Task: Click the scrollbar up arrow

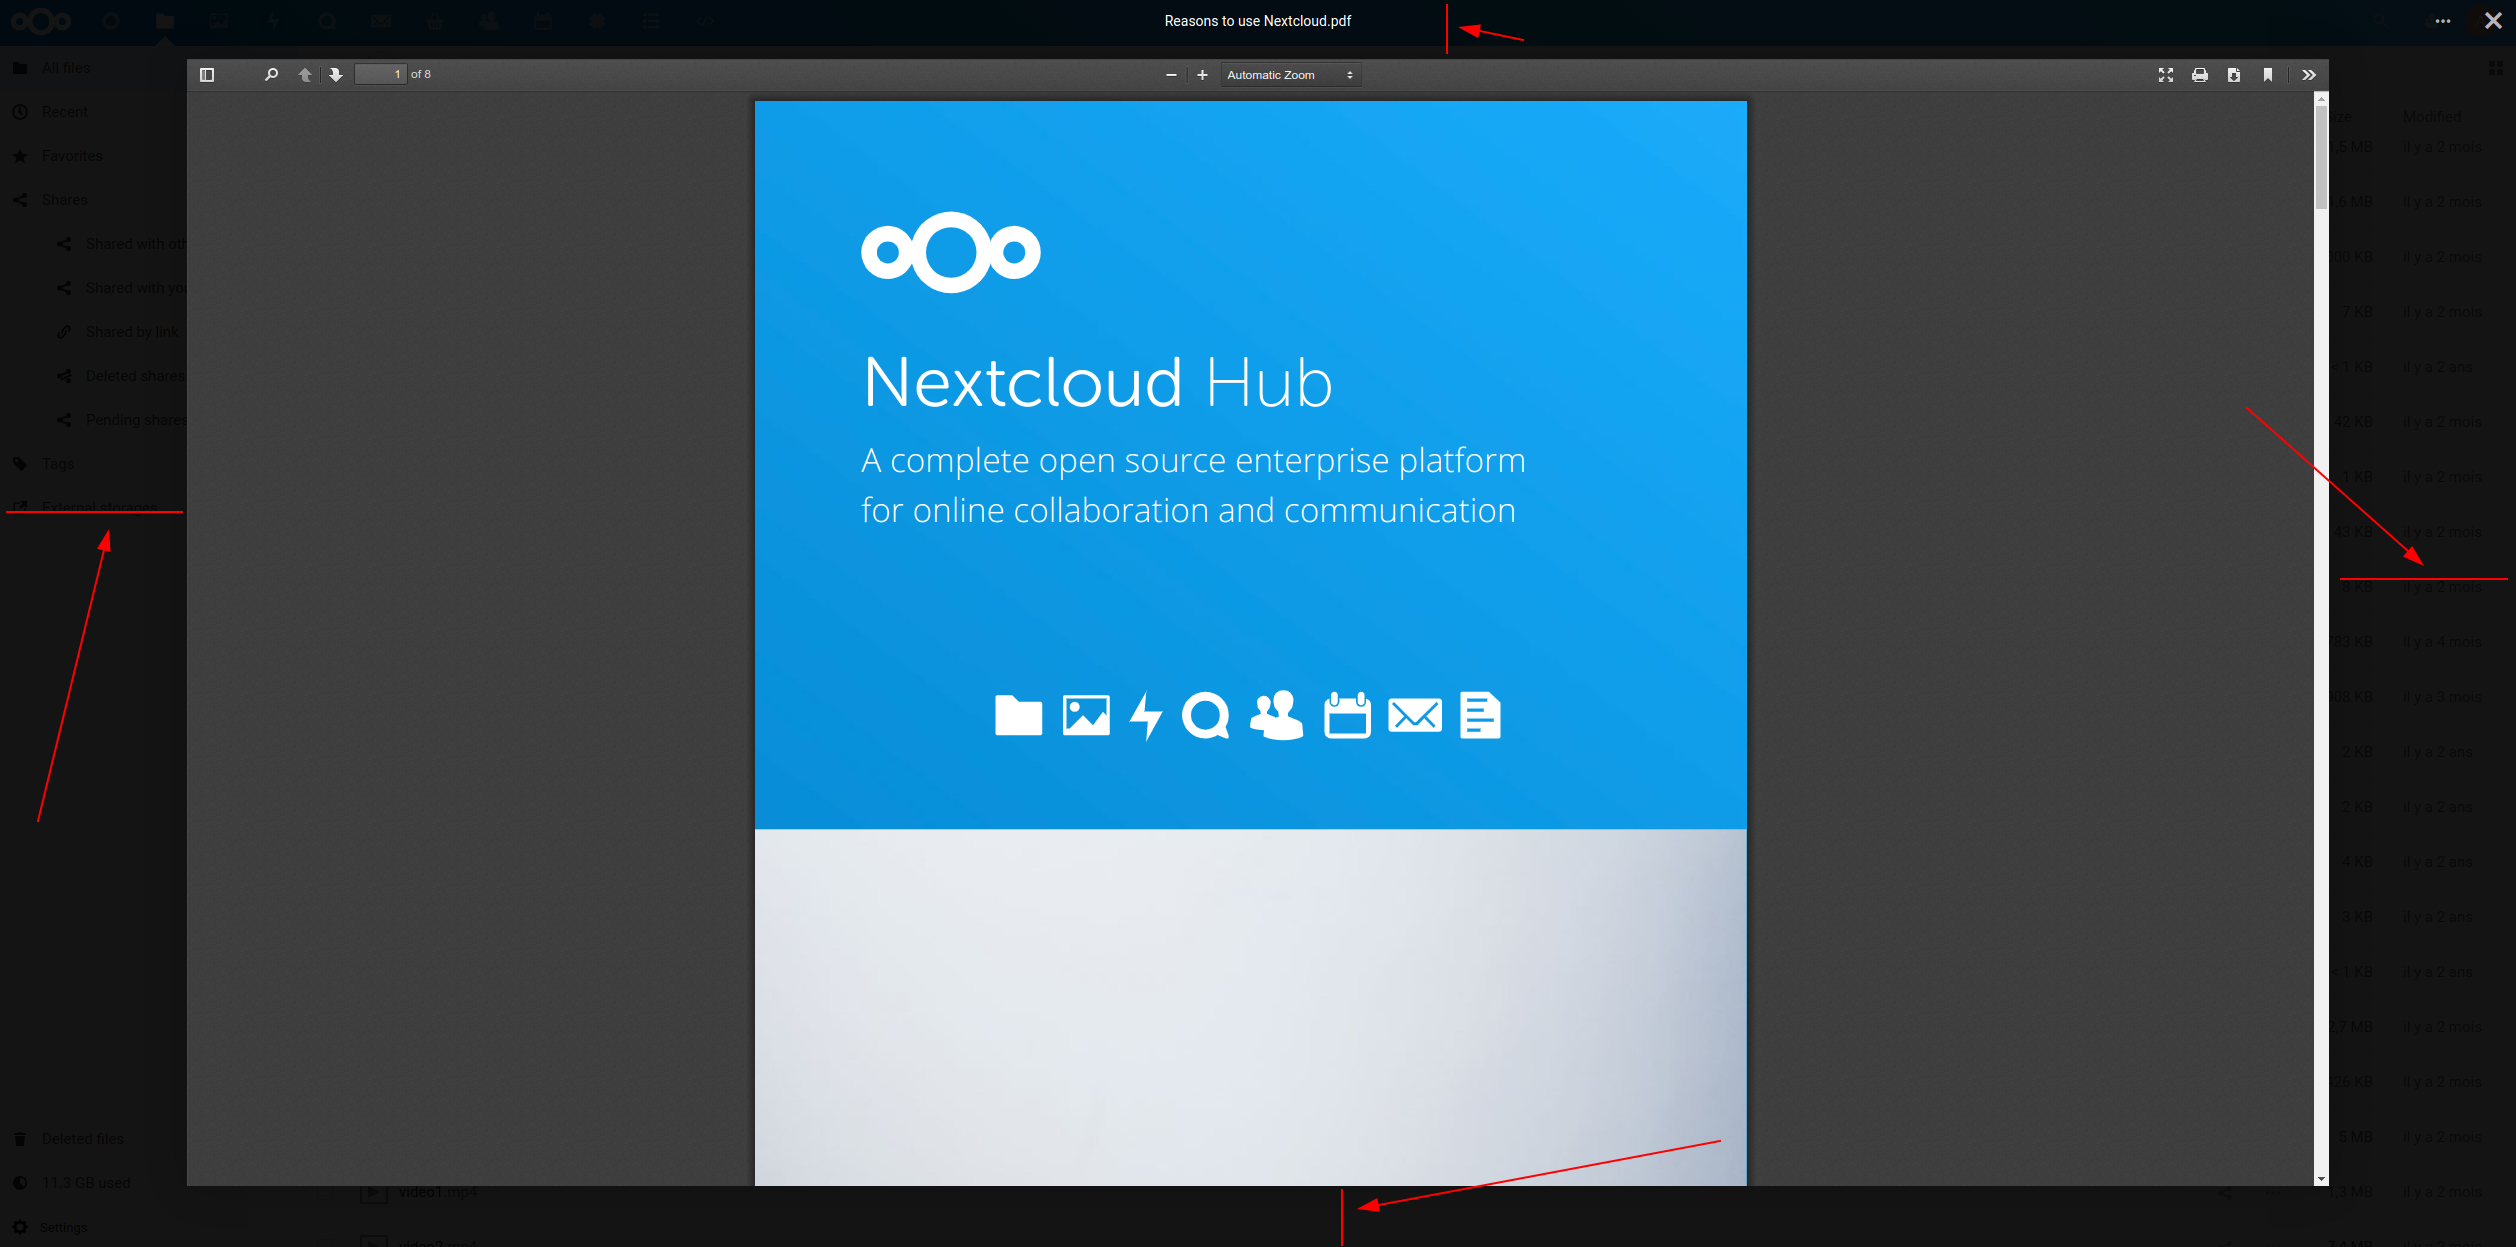Action: click(2321, 98)
